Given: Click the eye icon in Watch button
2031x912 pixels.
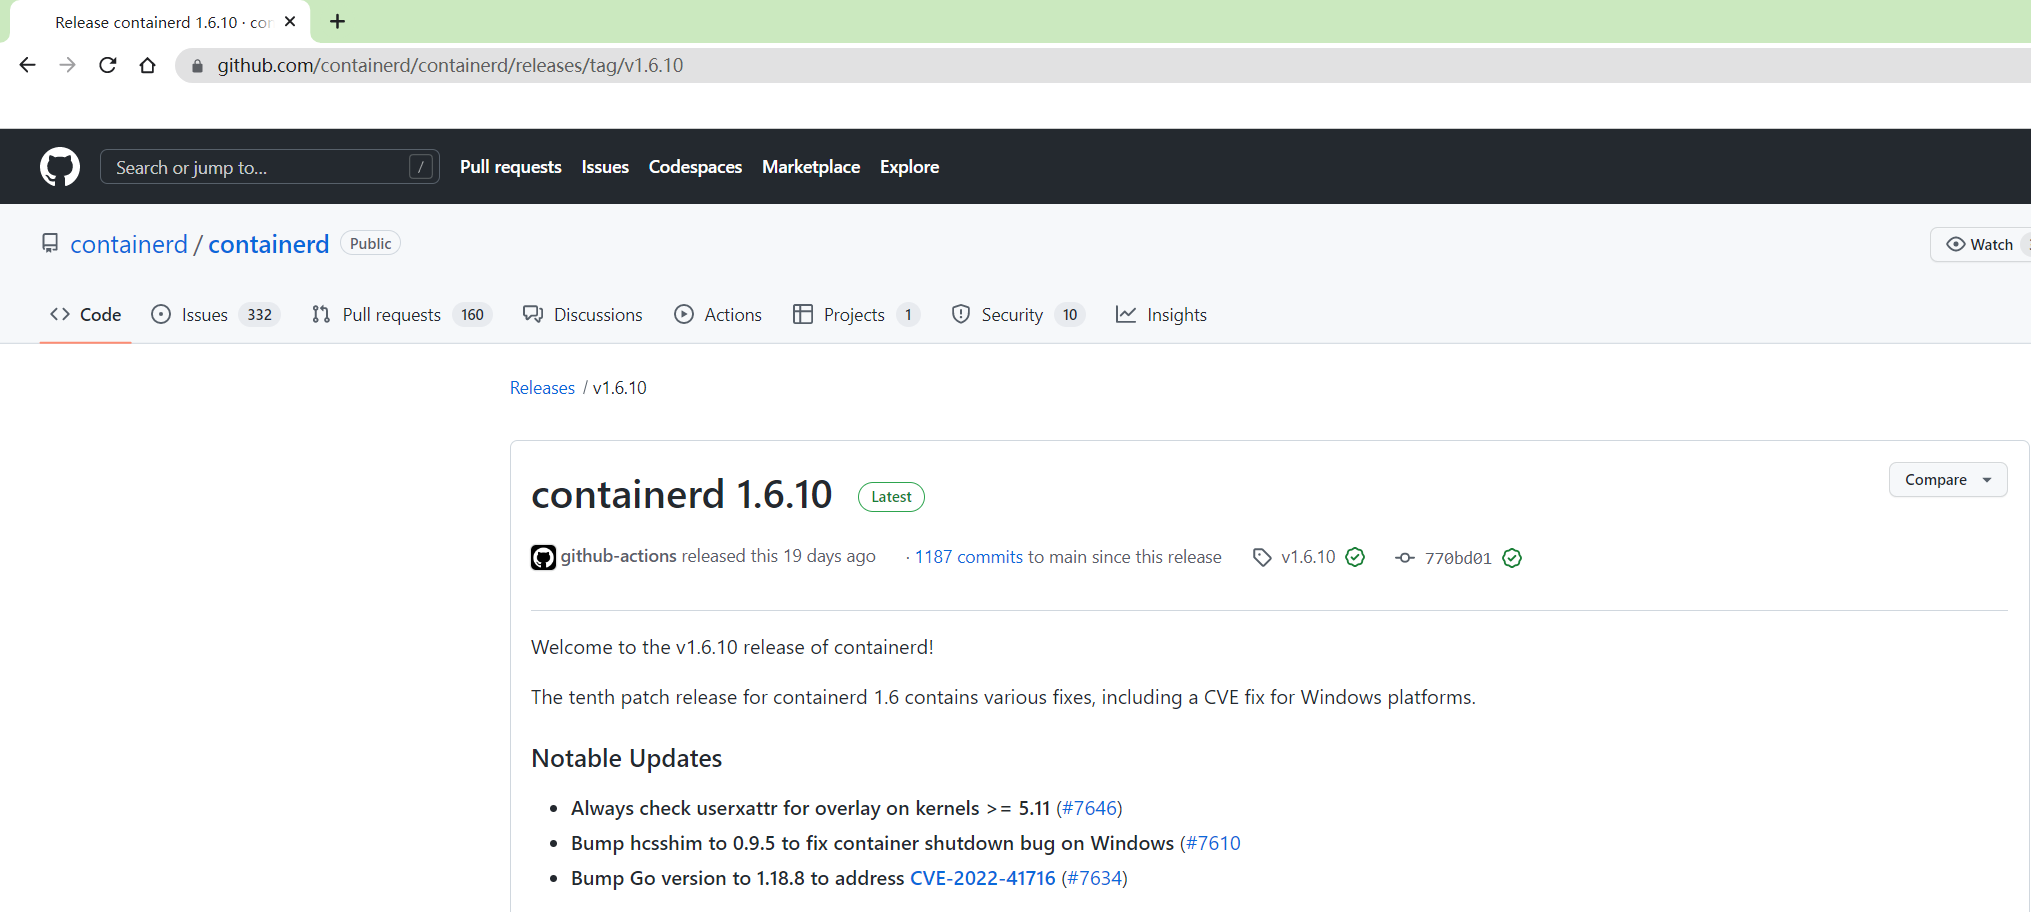Looking at the screenshot, I should point(1955,244).
